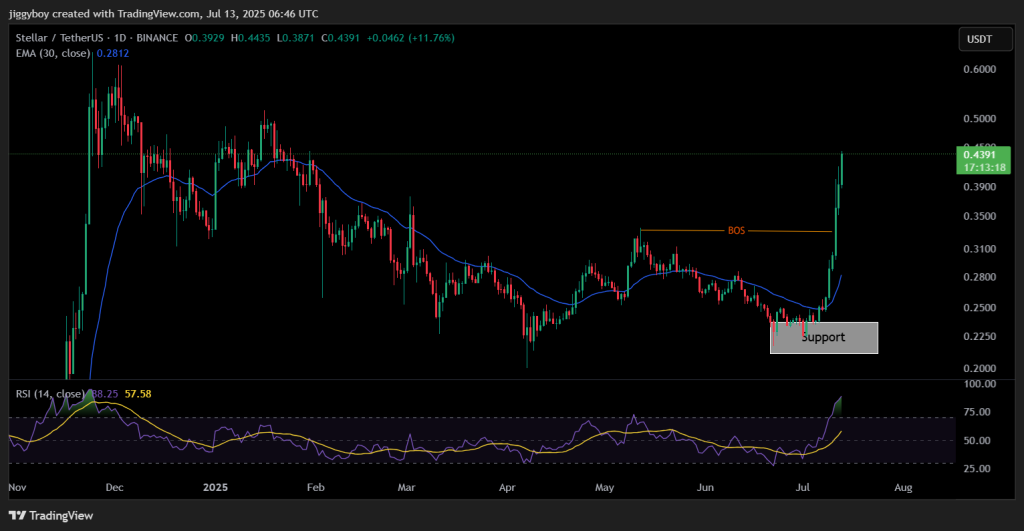The height and width of the screenshot is (531, 1024).
Task: Click the 0.5000 price axis label
Action: (980, 119)
